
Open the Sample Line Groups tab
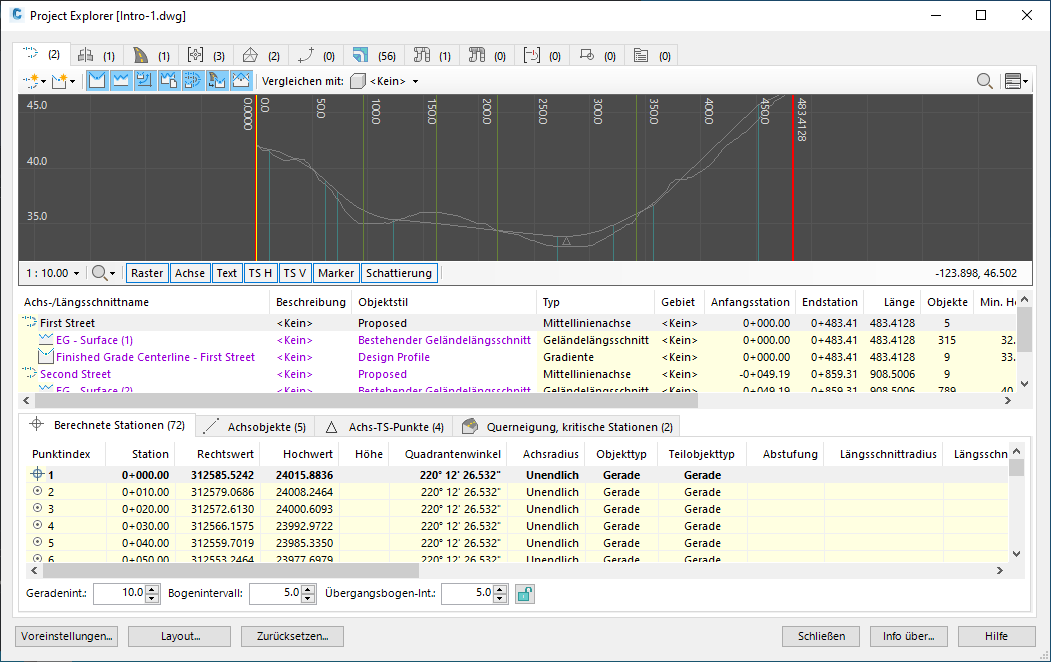click(x=542, y=56)
